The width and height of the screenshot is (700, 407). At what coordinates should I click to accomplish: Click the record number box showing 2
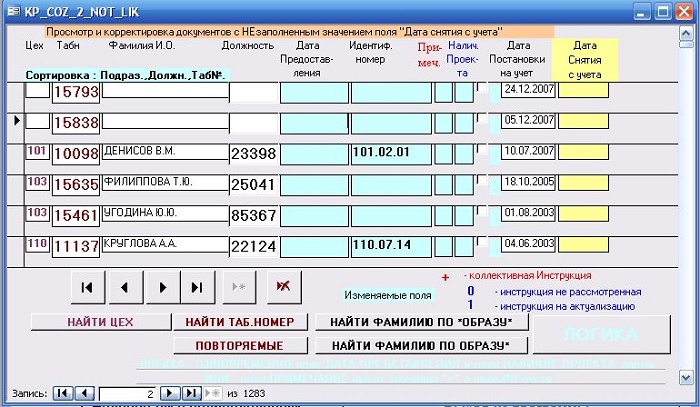coord(128,393)
